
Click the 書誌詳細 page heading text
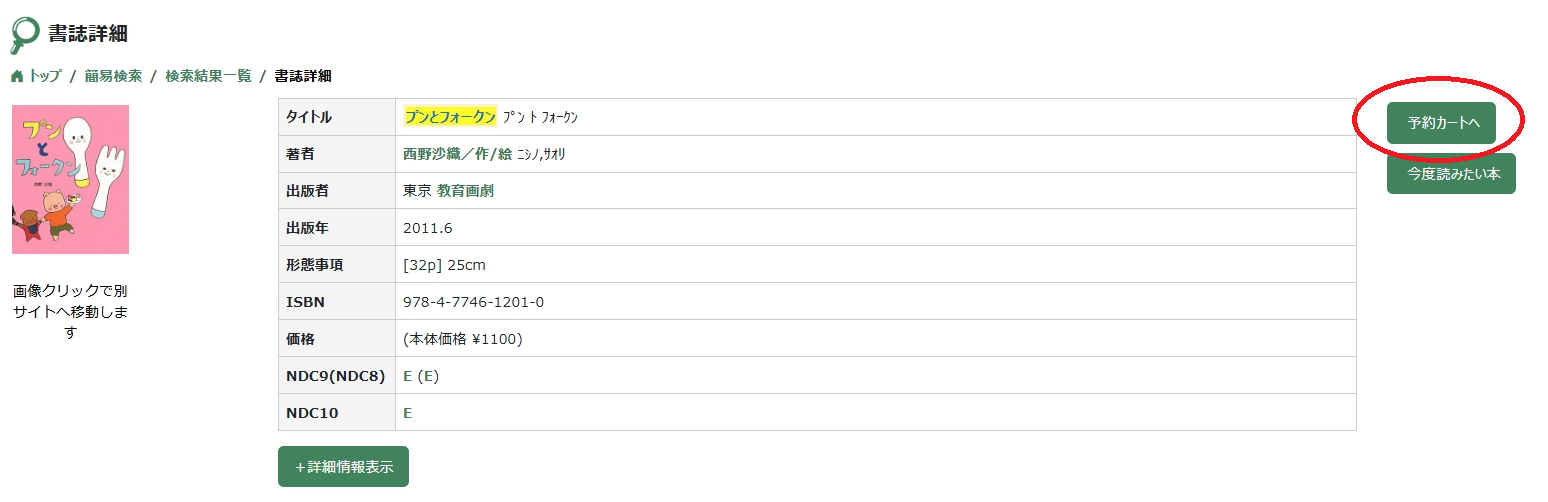[x=88, y=34]
